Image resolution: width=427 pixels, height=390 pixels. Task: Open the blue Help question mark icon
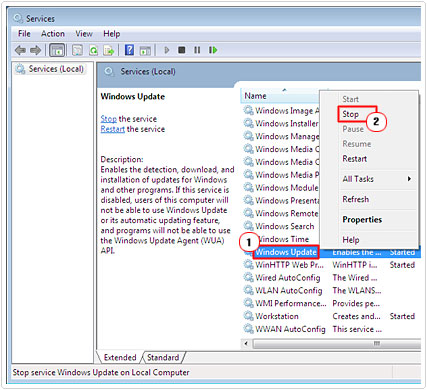coord(129,50)
